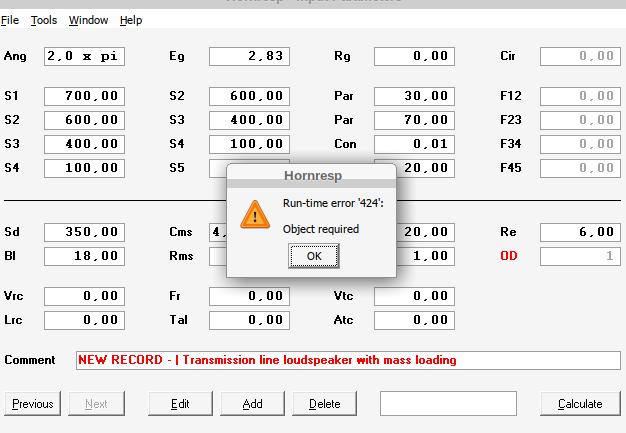Click the disabled Cir field
The image size is (626, 433).
[580, 56]
